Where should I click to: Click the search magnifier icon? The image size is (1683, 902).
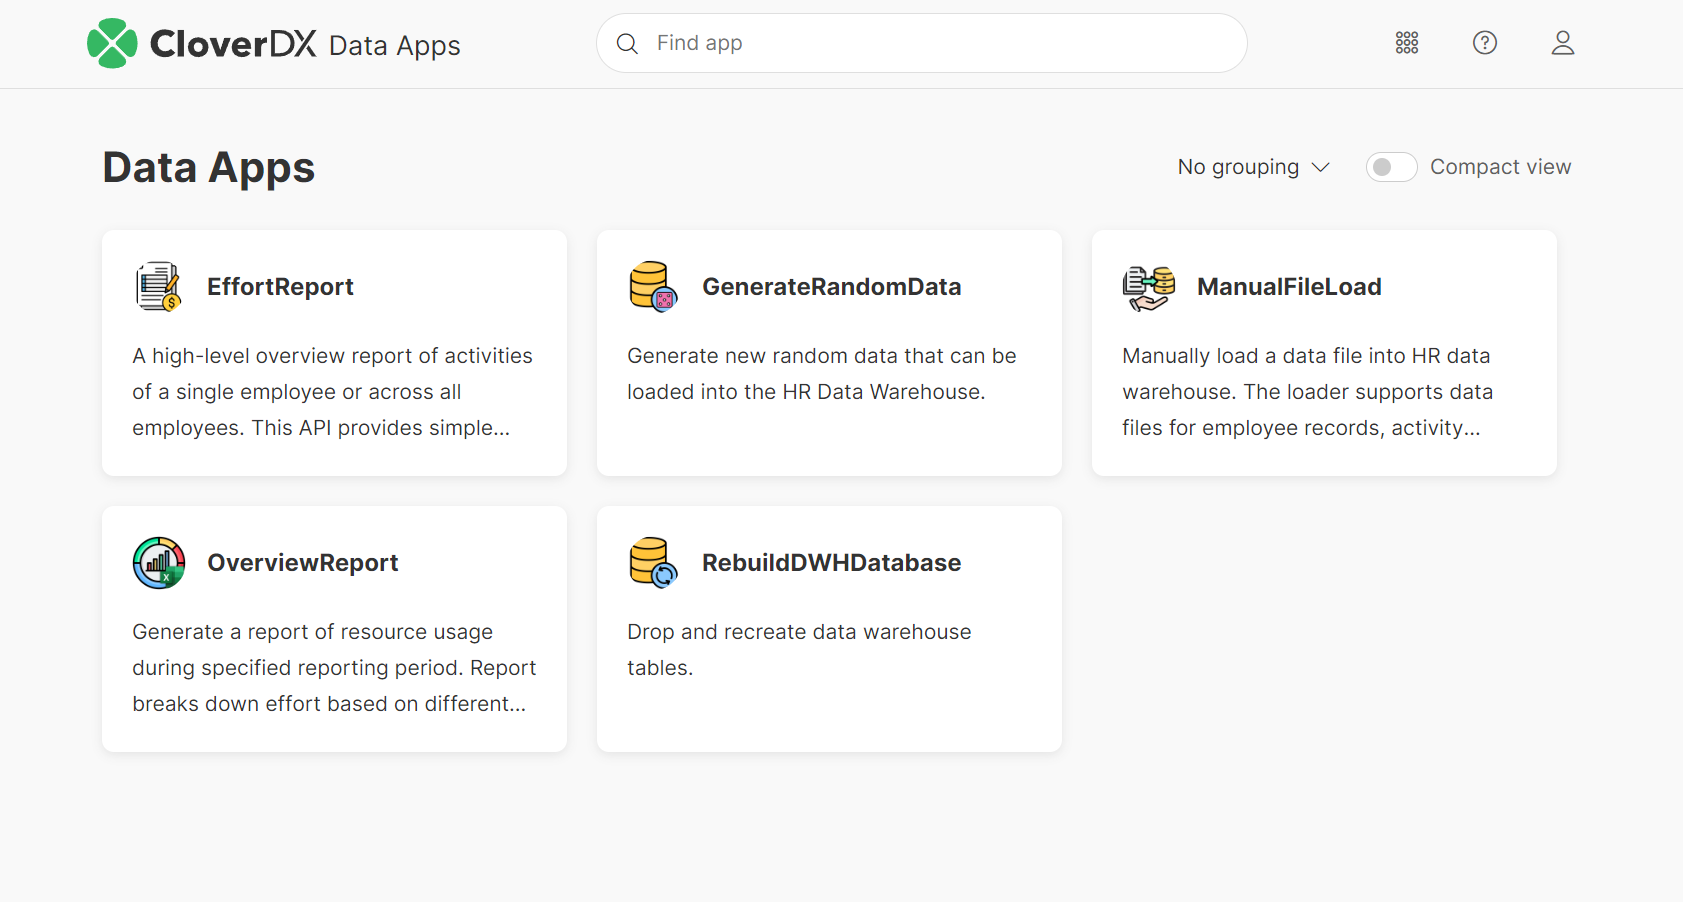click(x=627, y=43)
